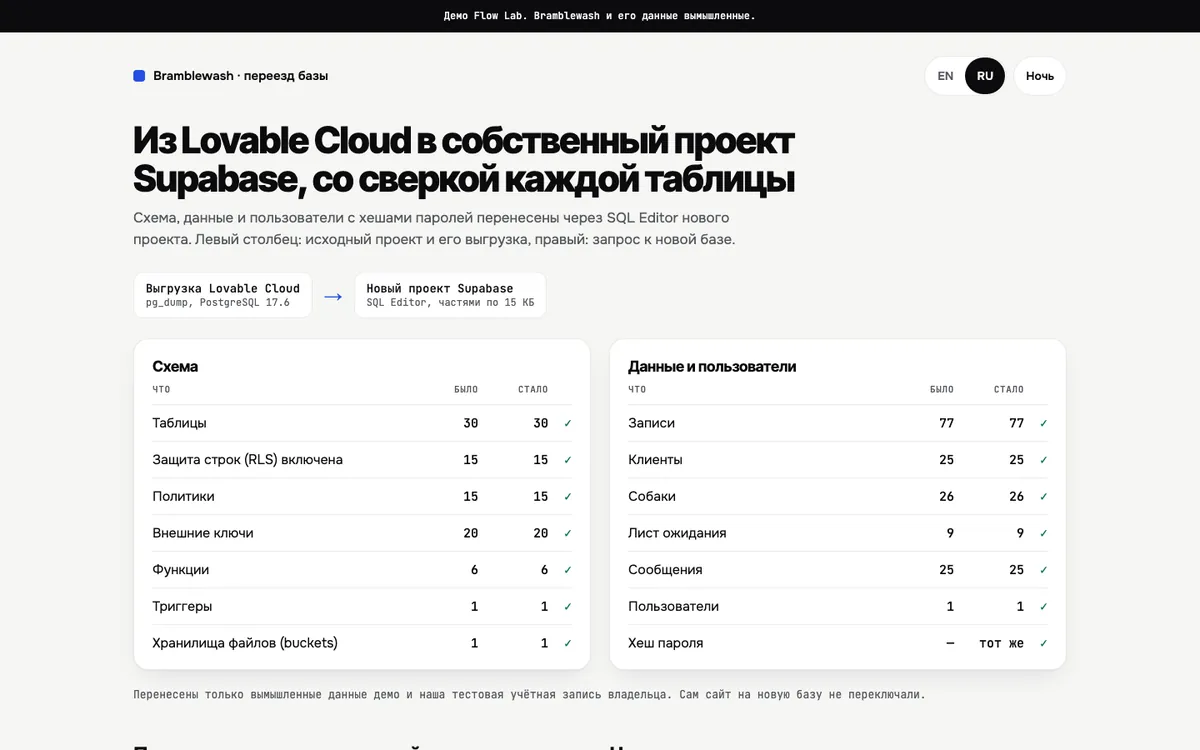Viewport: 1200px width, 750px height.
Task: Click the Клиенты row label
Action: pos(655,460)
